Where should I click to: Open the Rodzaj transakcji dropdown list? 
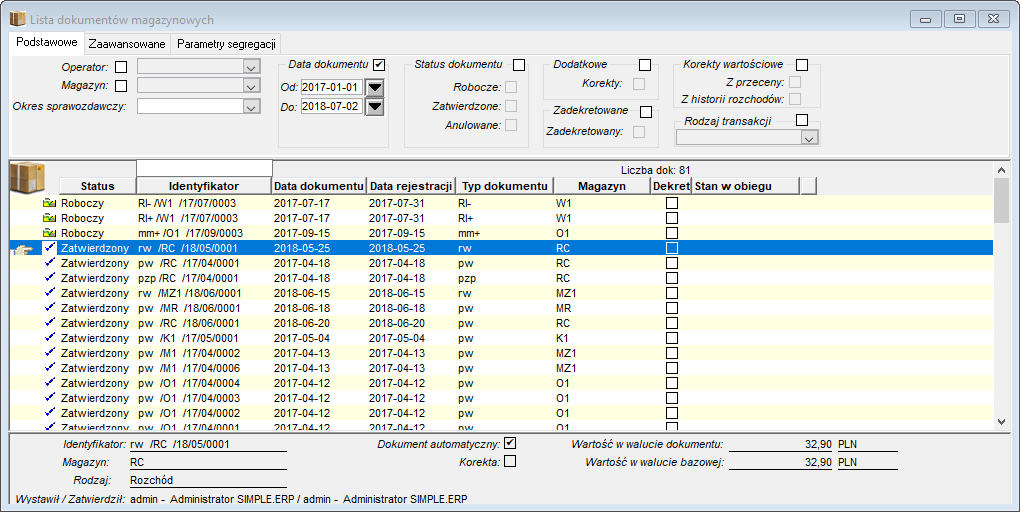tap(809, 138)
